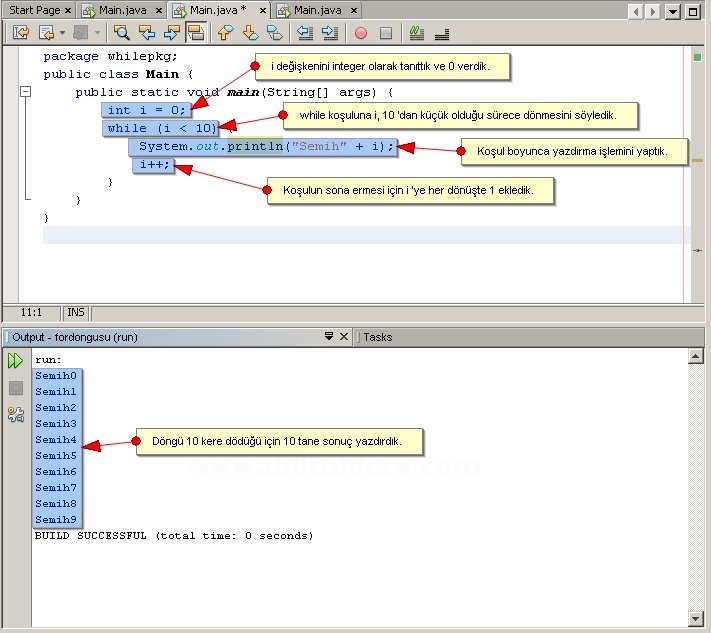Find next occurrence icon
711x633 pixels.
point(171,33)
